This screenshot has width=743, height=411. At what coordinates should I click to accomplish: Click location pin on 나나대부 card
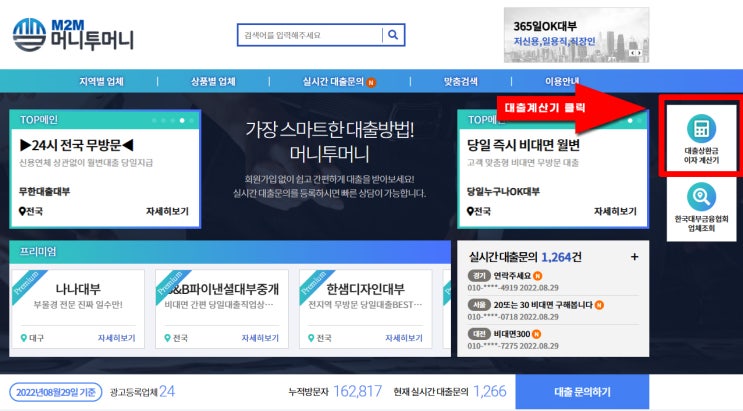[x=24, y=338]
